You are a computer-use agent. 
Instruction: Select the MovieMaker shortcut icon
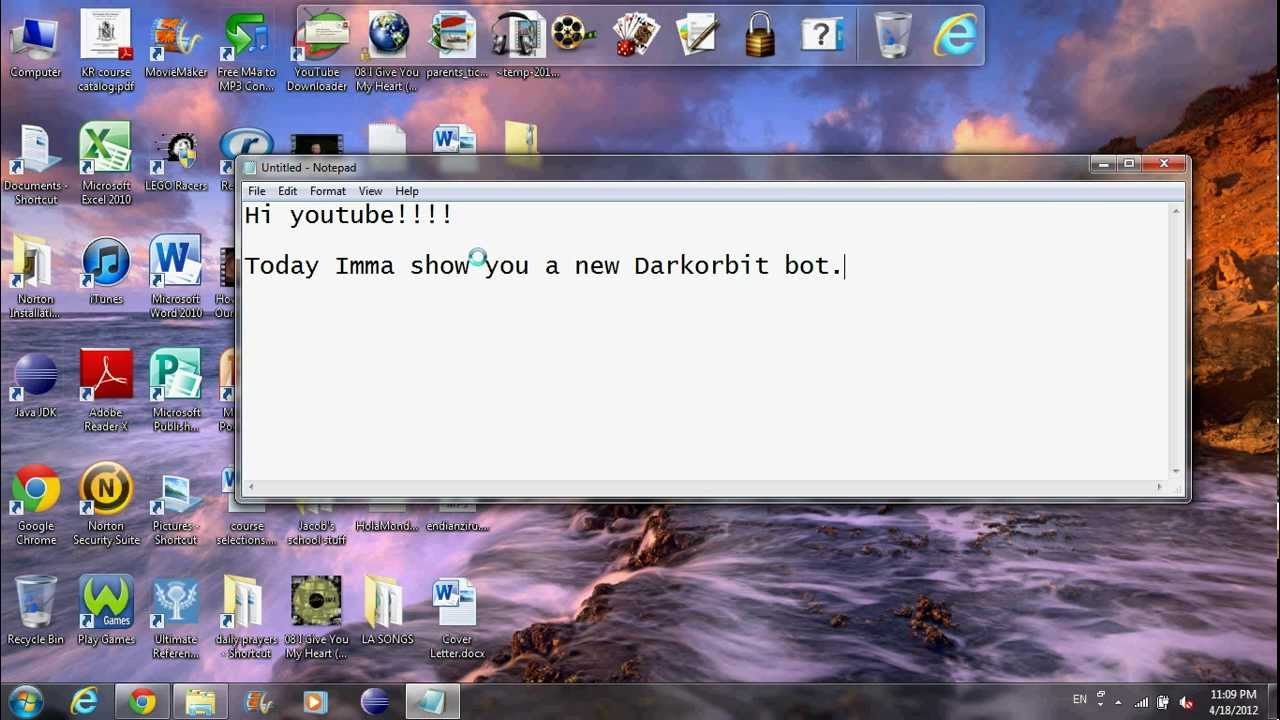point(176,46)
